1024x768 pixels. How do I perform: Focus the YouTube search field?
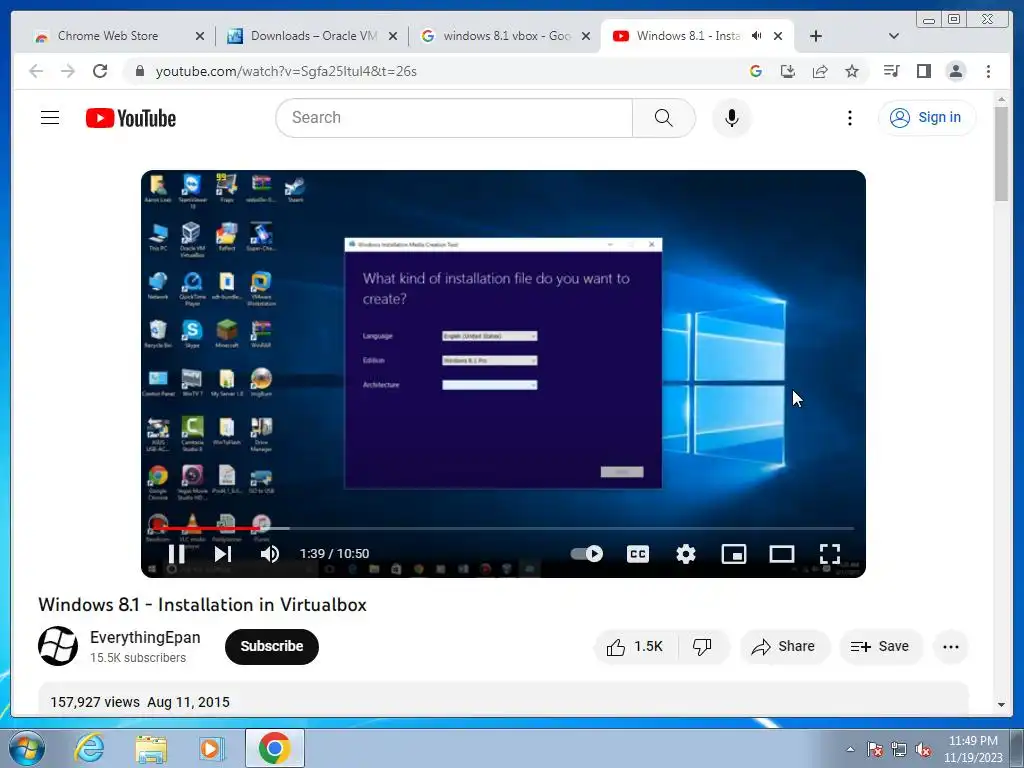click(455, 118)
